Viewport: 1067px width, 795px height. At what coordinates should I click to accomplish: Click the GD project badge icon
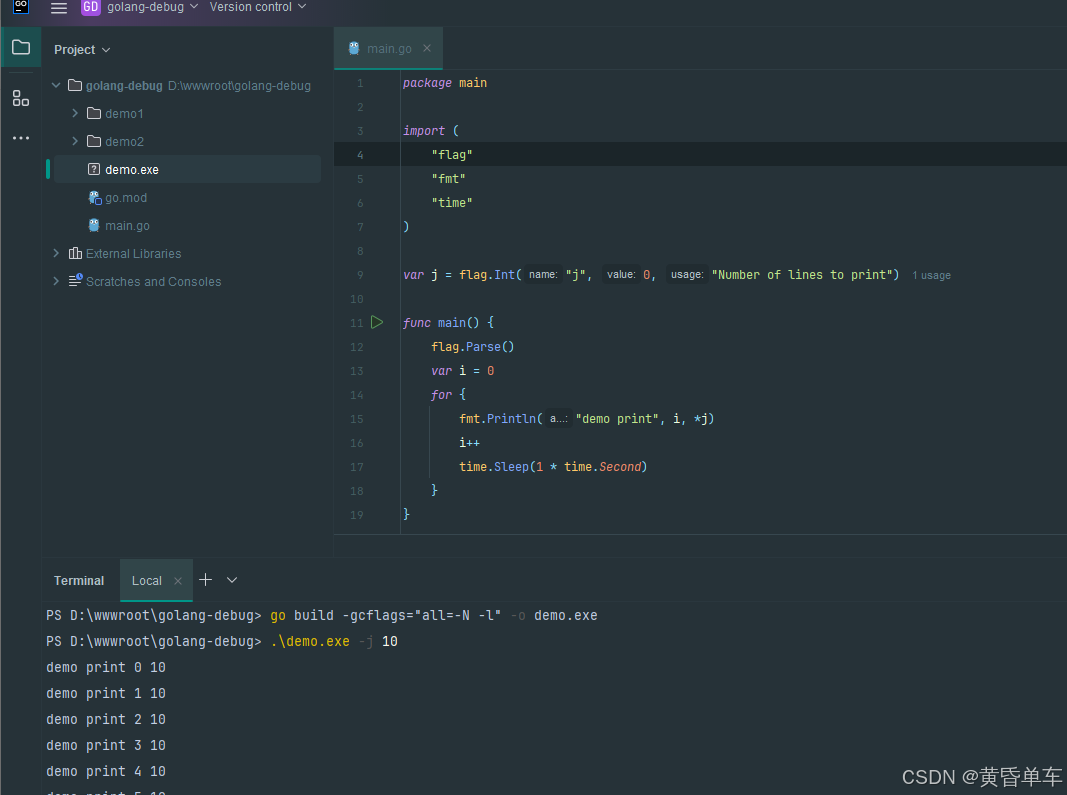point(91,7)
